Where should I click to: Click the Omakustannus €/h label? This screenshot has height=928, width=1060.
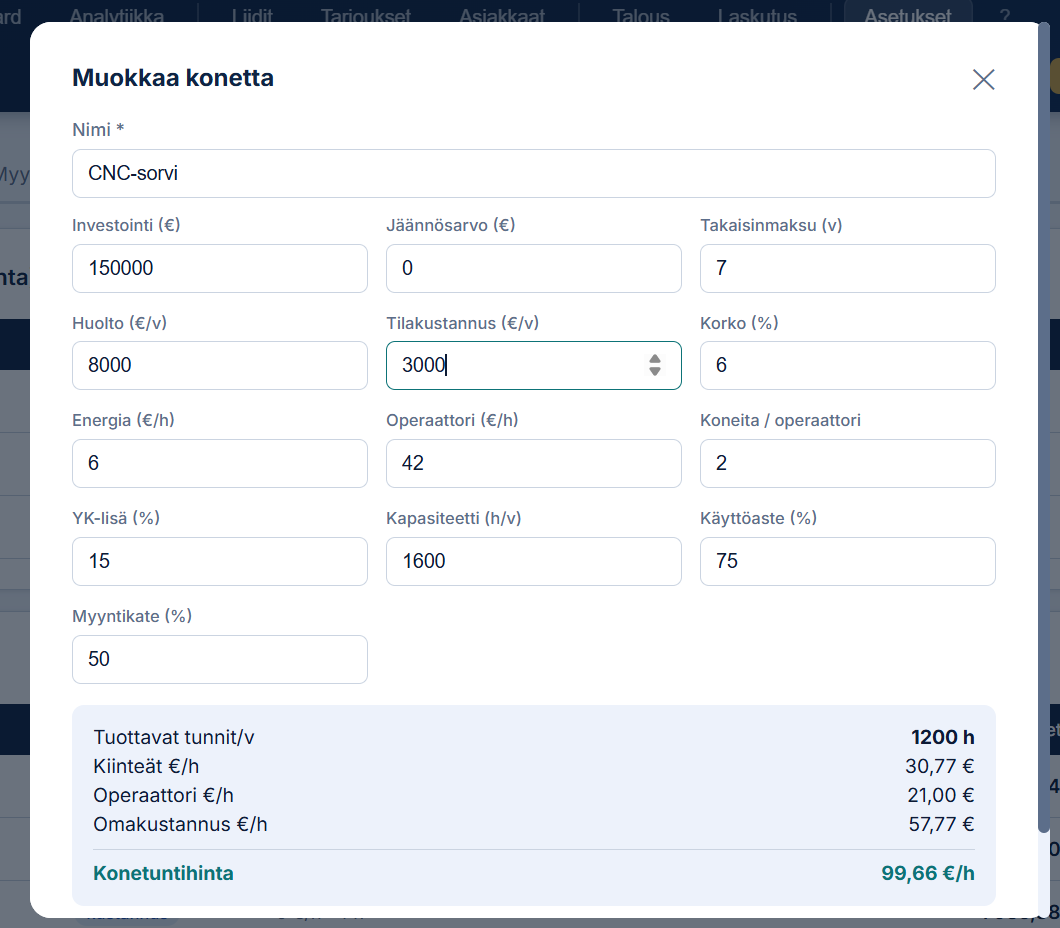180,825
